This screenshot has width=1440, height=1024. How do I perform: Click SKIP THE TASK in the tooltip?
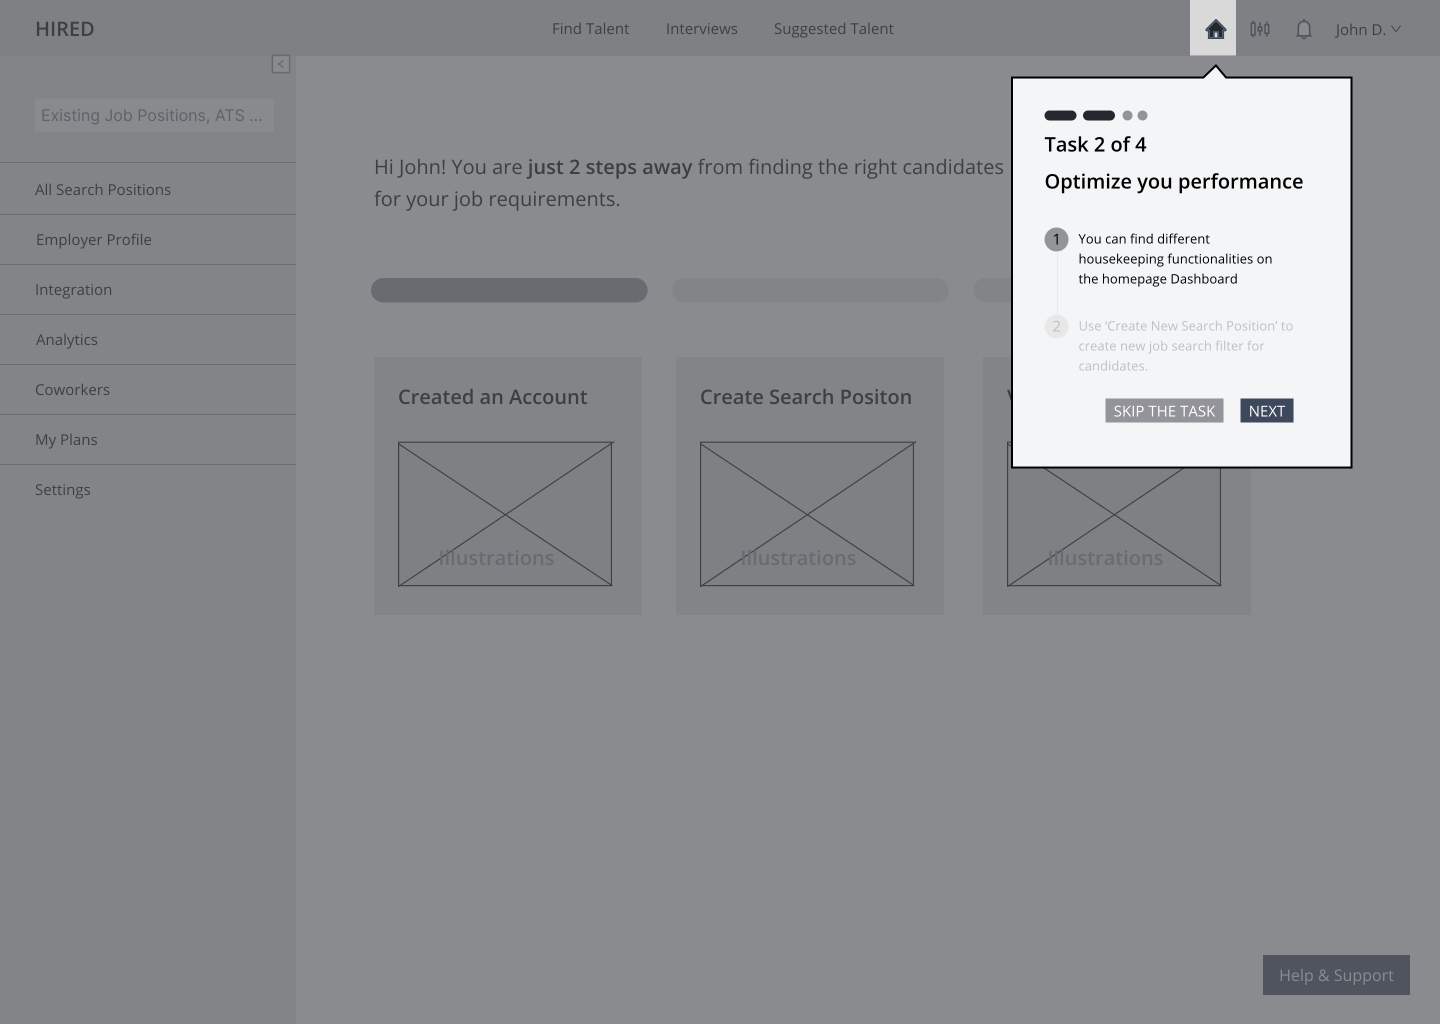tap(1164, 410)
